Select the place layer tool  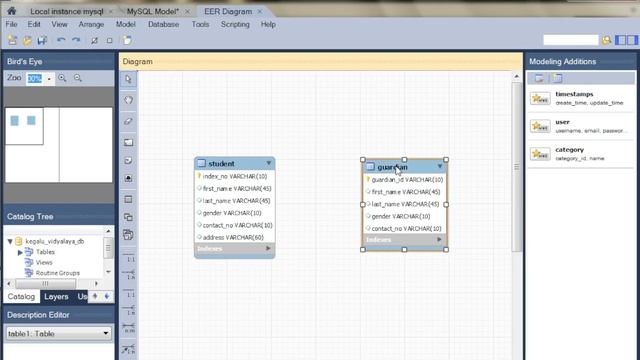pos(129,142)
